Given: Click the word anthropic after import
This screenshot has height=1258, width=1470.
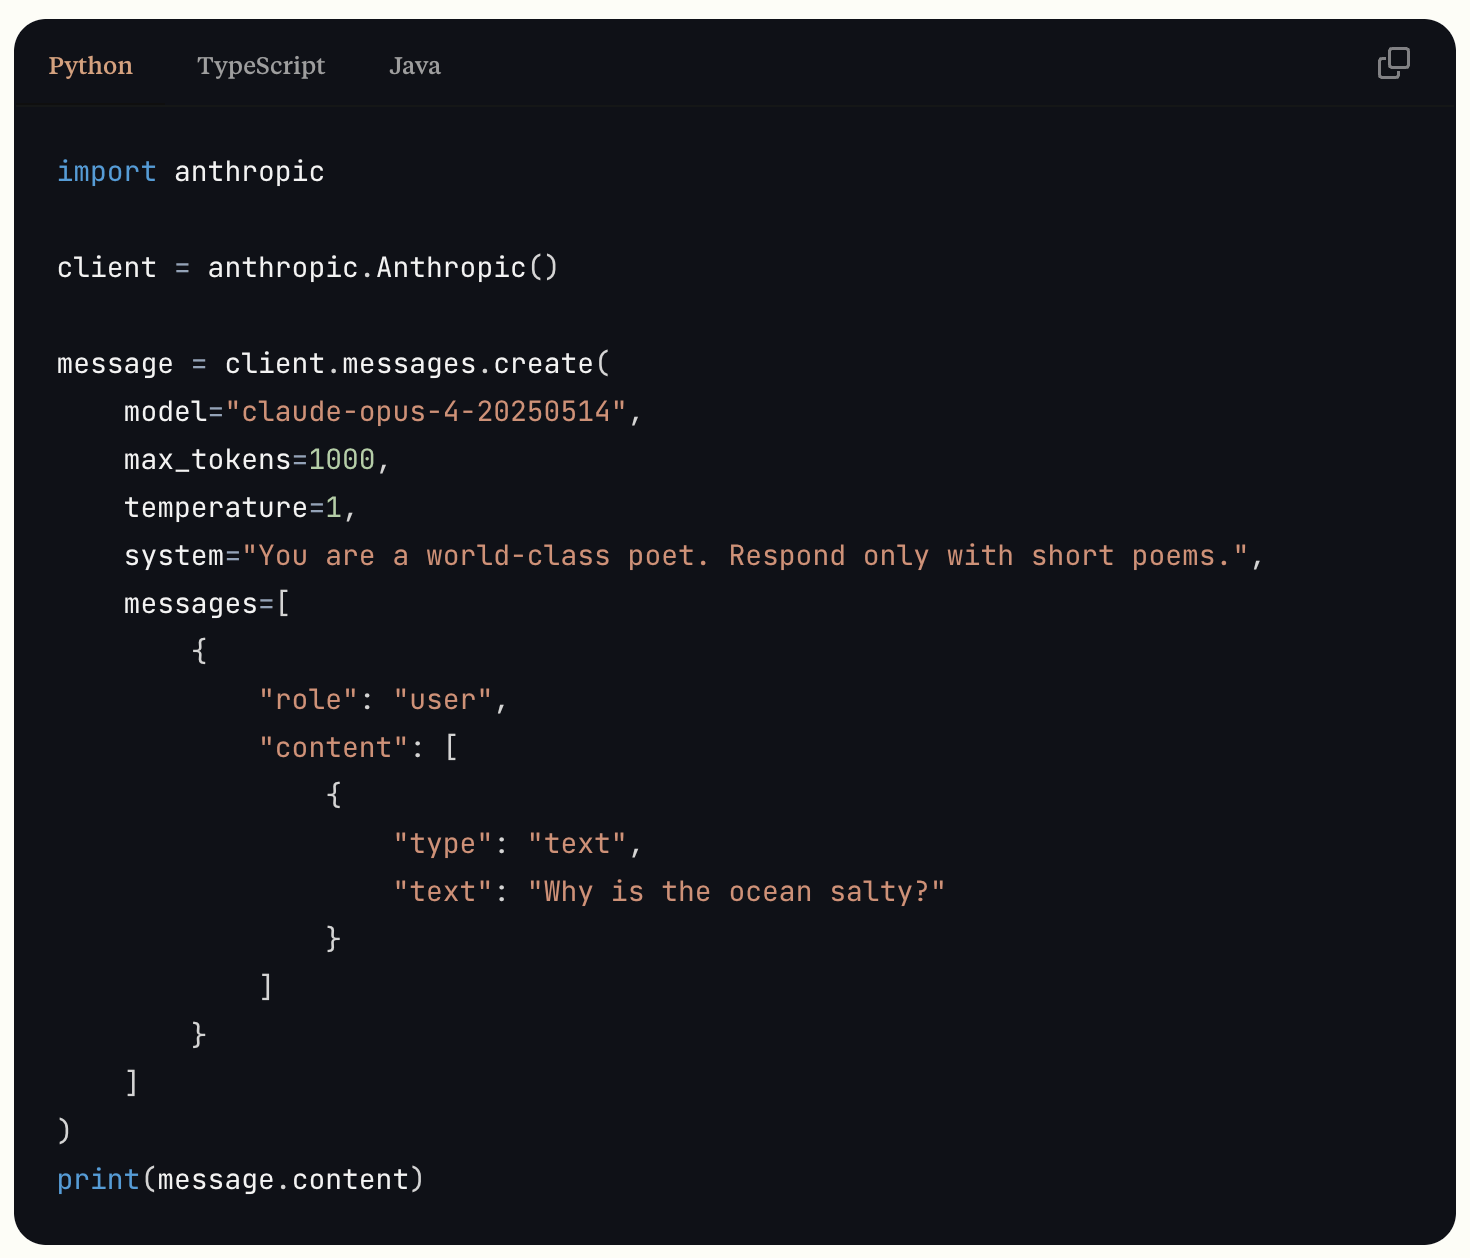Looking at the screenshot, I should click(x=250, y=172).
